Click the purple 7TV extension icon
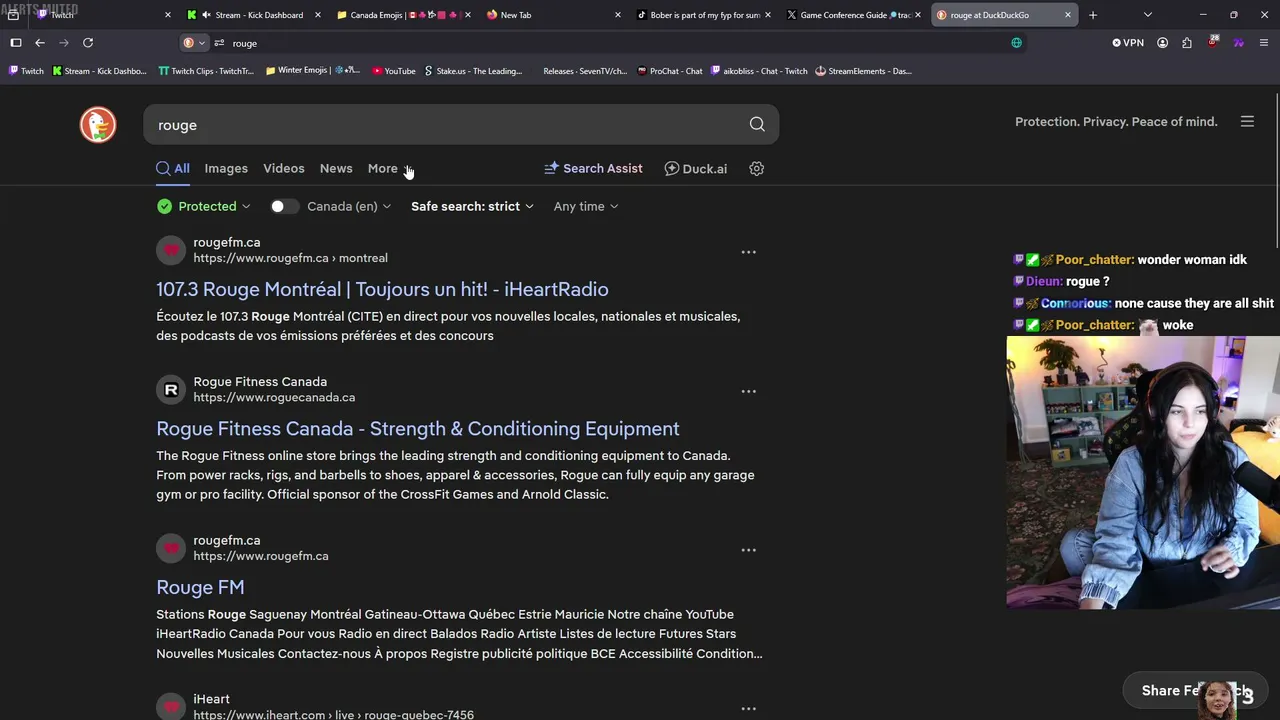The width and height of the screenshot is (1280, 720). coord(1239,43)
